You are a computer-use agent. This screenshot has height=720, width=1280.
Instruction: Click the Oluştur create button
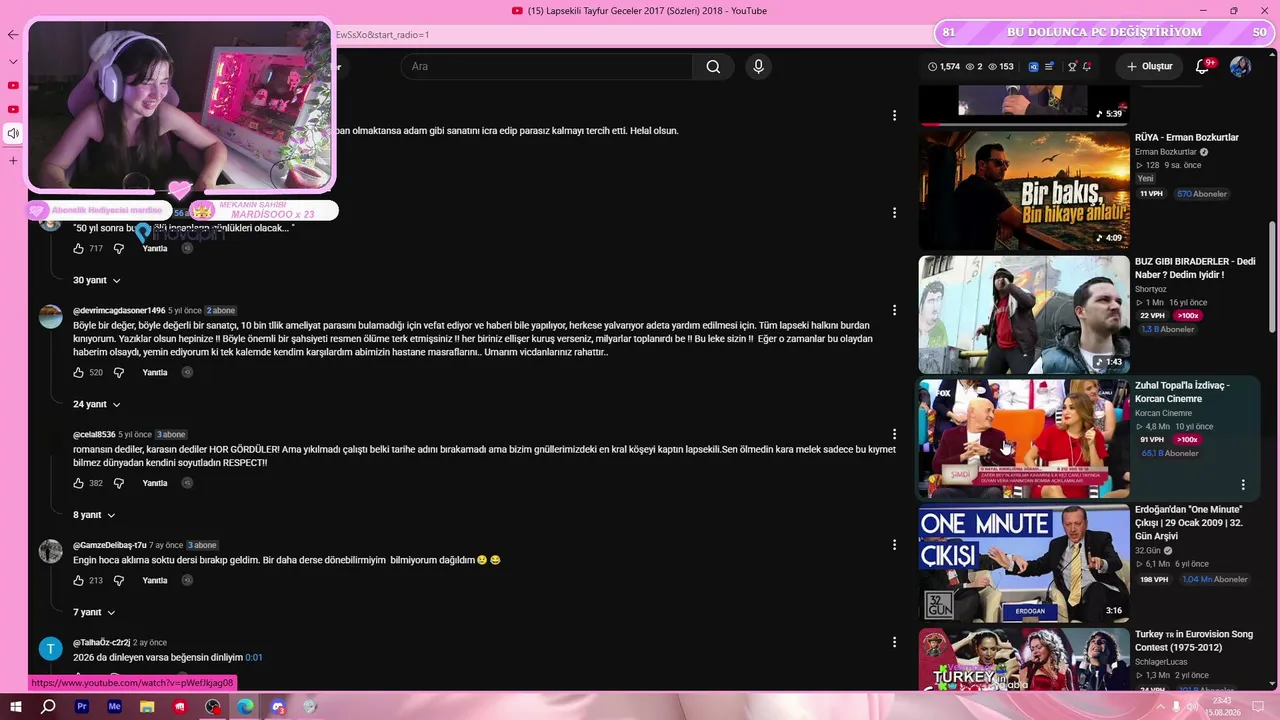tap(1149, 67)
